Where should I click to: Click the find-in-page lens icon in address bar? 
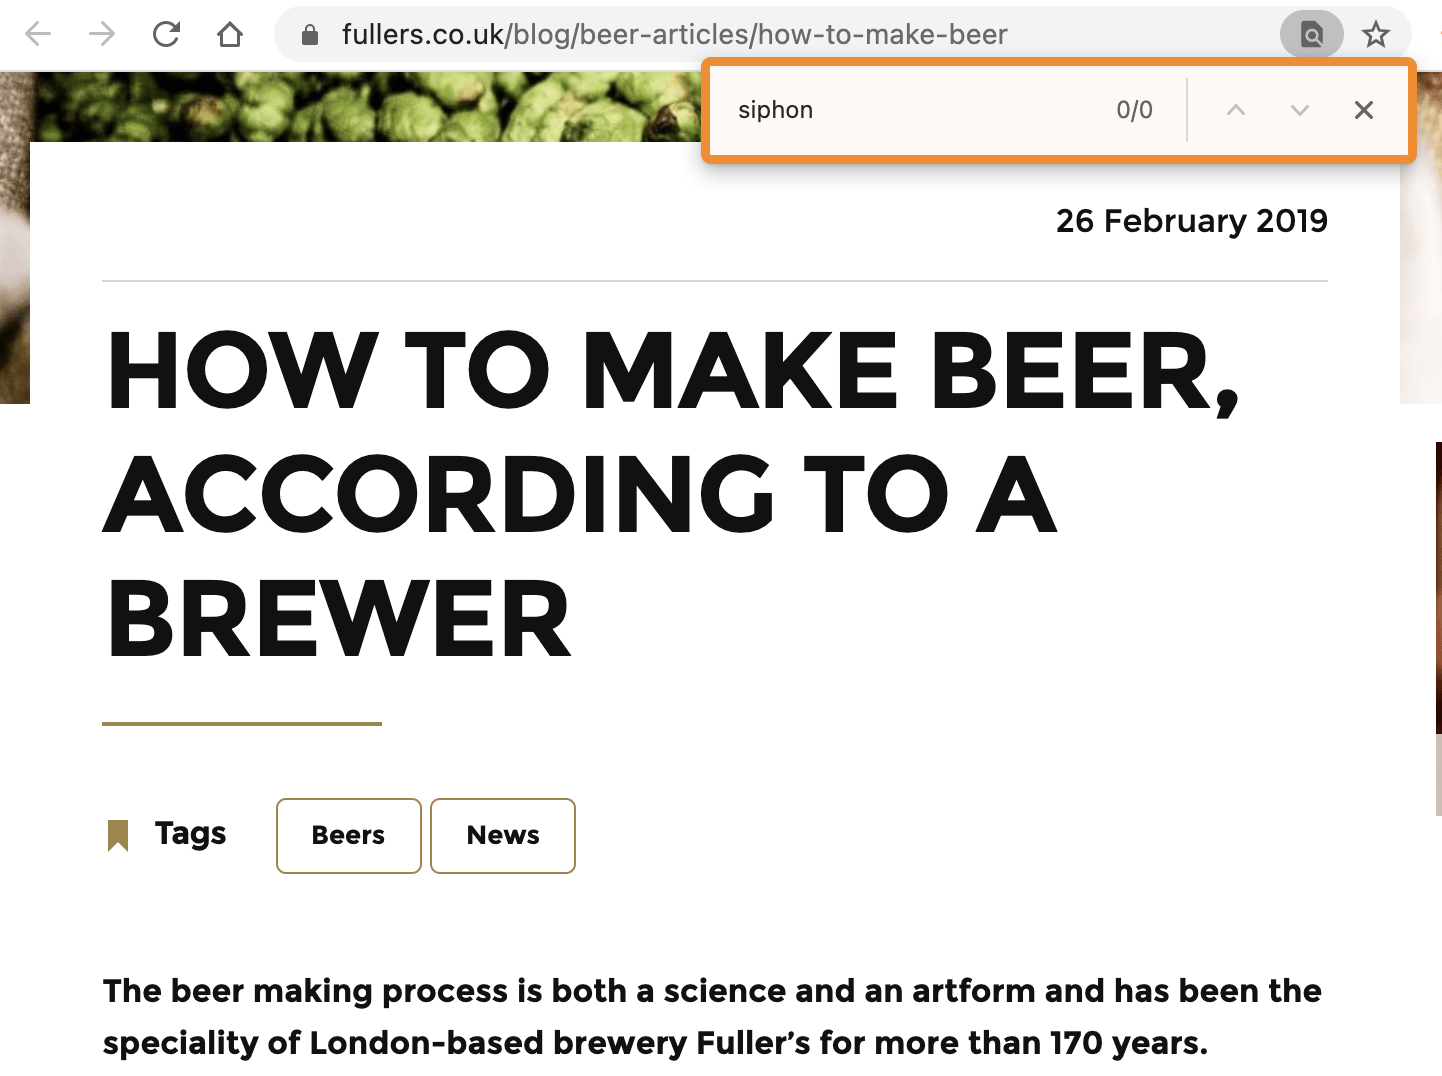point(1311,35)
